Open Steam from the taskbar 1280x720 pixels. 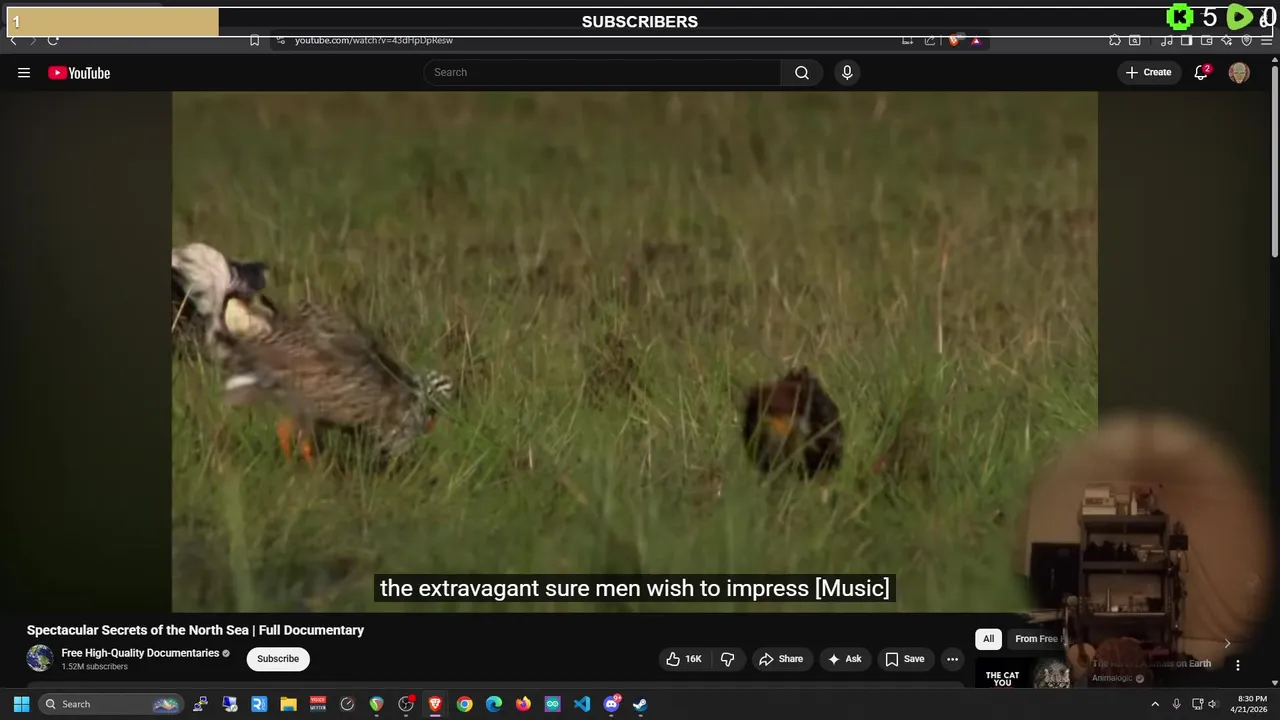(x=640, y=704)
